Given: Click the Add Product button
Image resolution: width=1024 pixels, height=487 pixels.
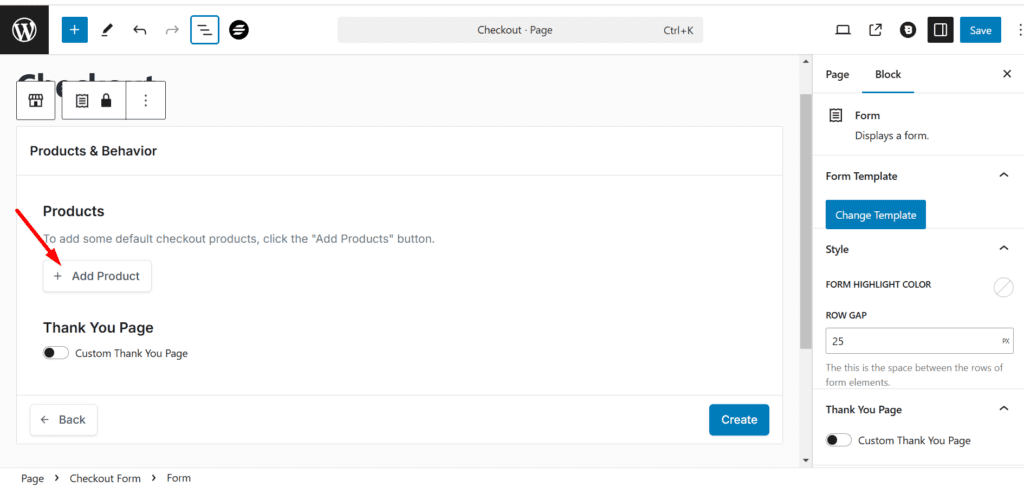Looking at the screenshot, I should (97, 276).
